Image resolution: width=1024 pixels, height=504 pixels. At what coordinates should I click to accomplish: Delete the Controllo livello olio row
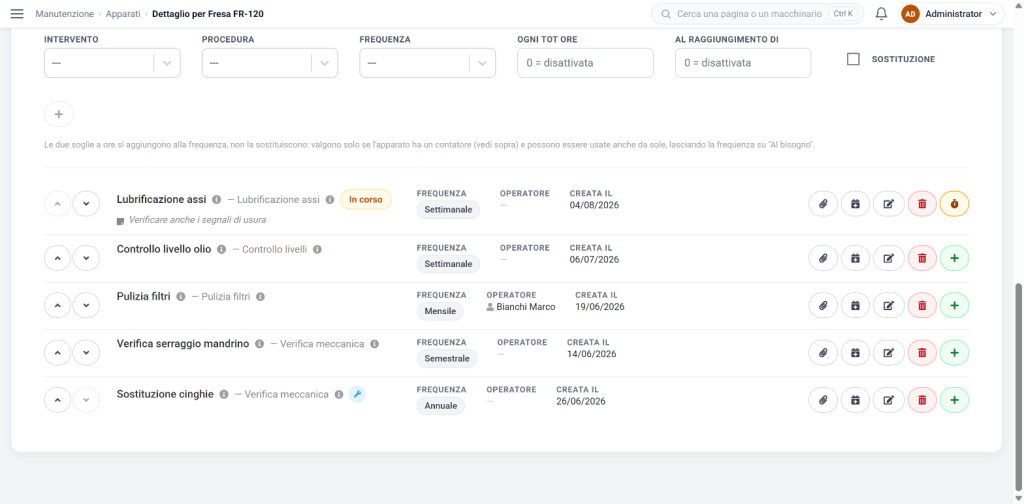point(922,259)
